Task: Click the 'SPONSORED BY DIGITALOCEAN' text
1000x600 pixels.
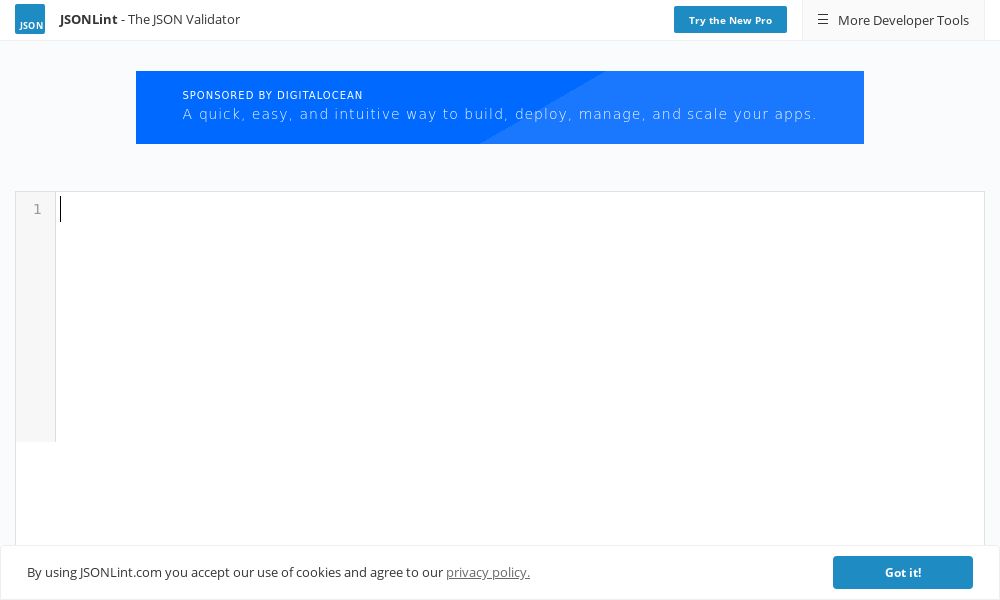Action: (x=272, y=95)
